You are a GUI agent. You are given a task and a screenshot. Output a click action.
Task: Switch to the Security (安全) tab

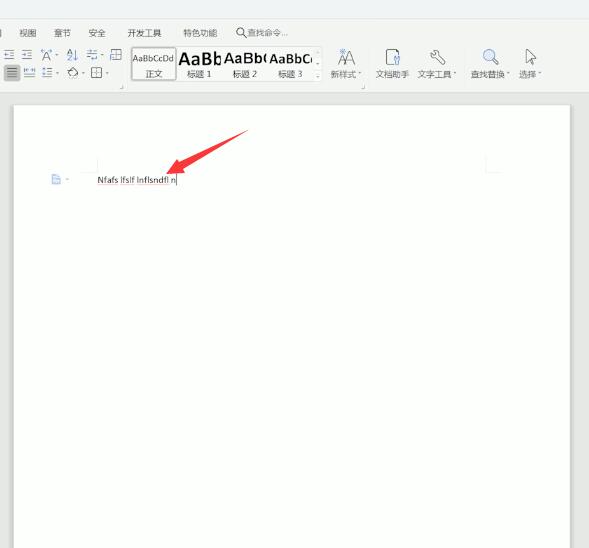[97, 33]
